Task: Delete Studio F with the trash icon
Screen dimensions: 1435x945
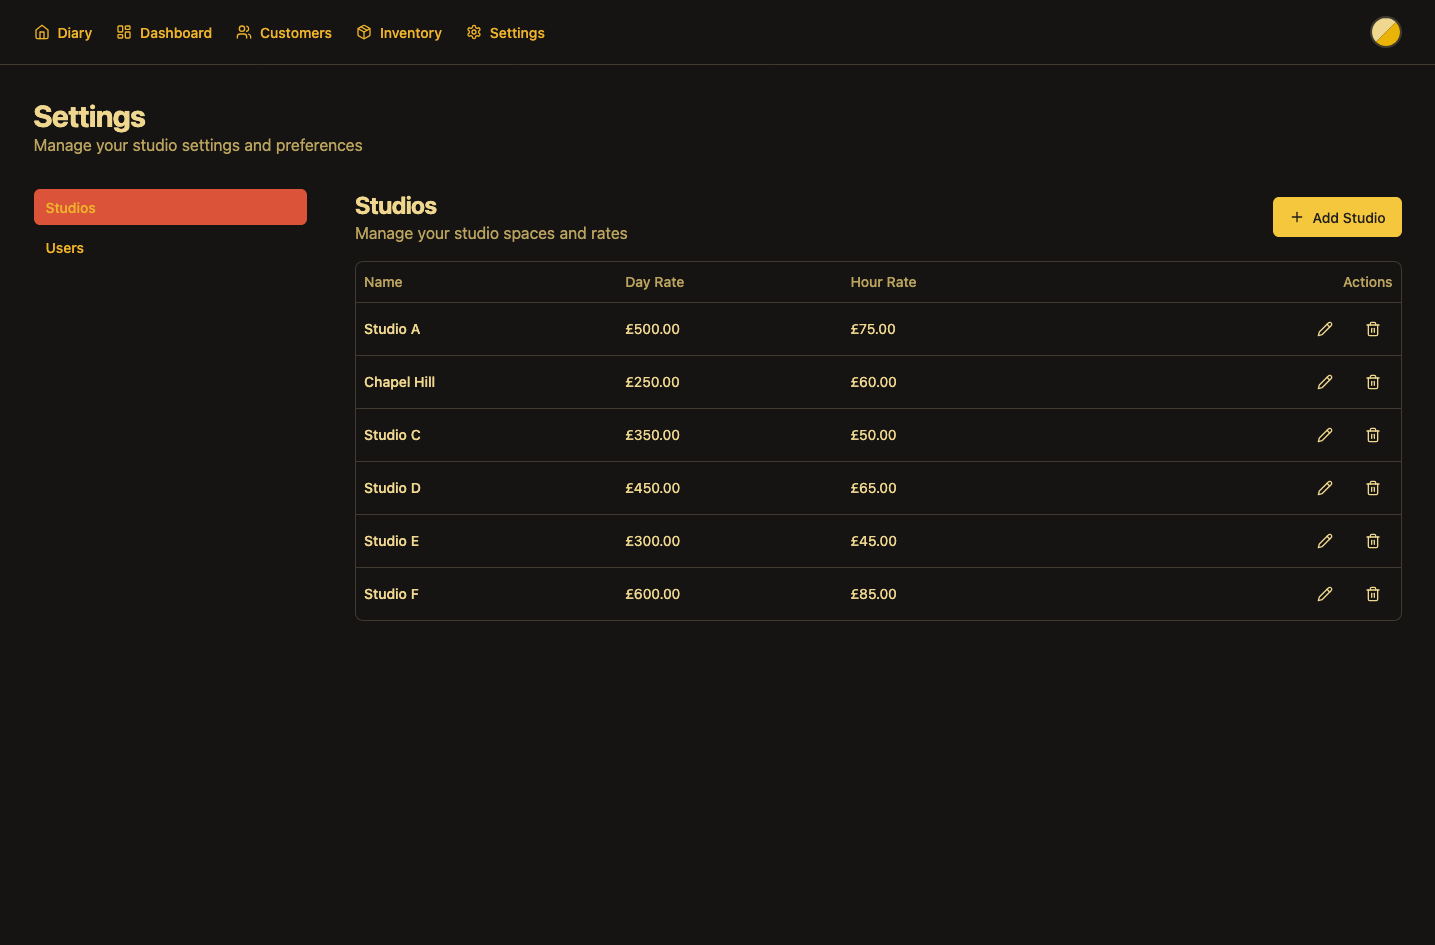Action: (1372, 594)
